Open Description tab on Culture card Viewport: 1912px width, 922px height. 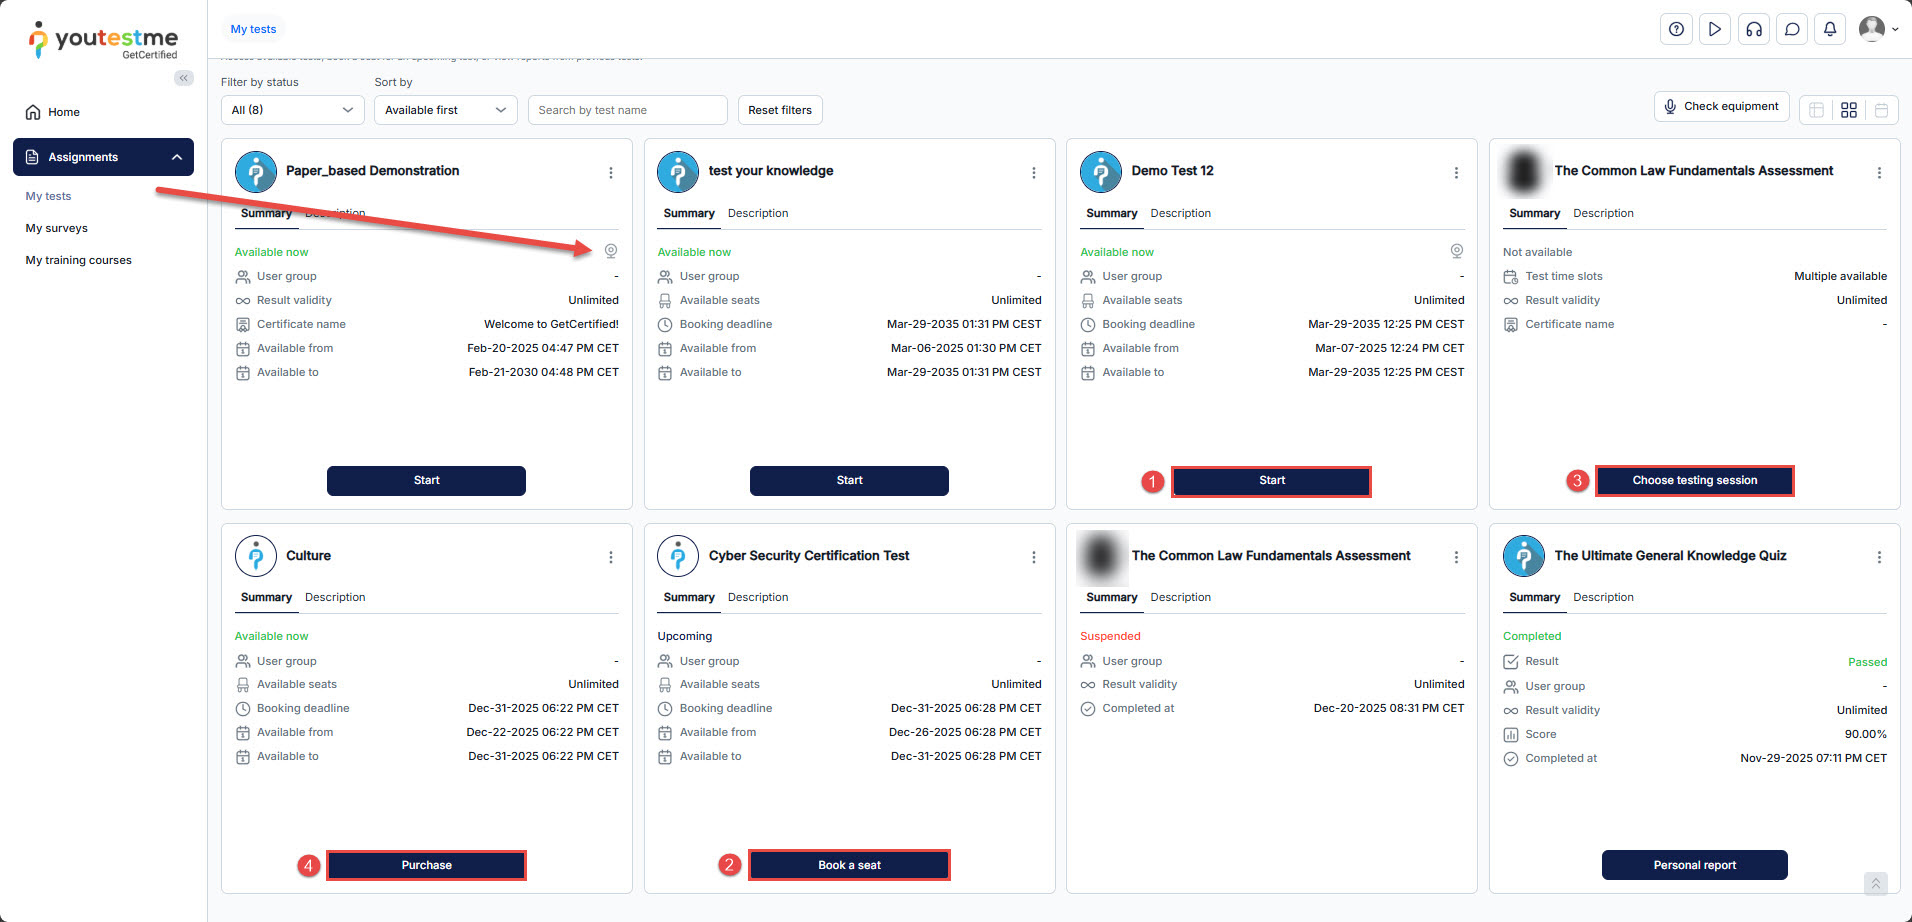(335, 597)
